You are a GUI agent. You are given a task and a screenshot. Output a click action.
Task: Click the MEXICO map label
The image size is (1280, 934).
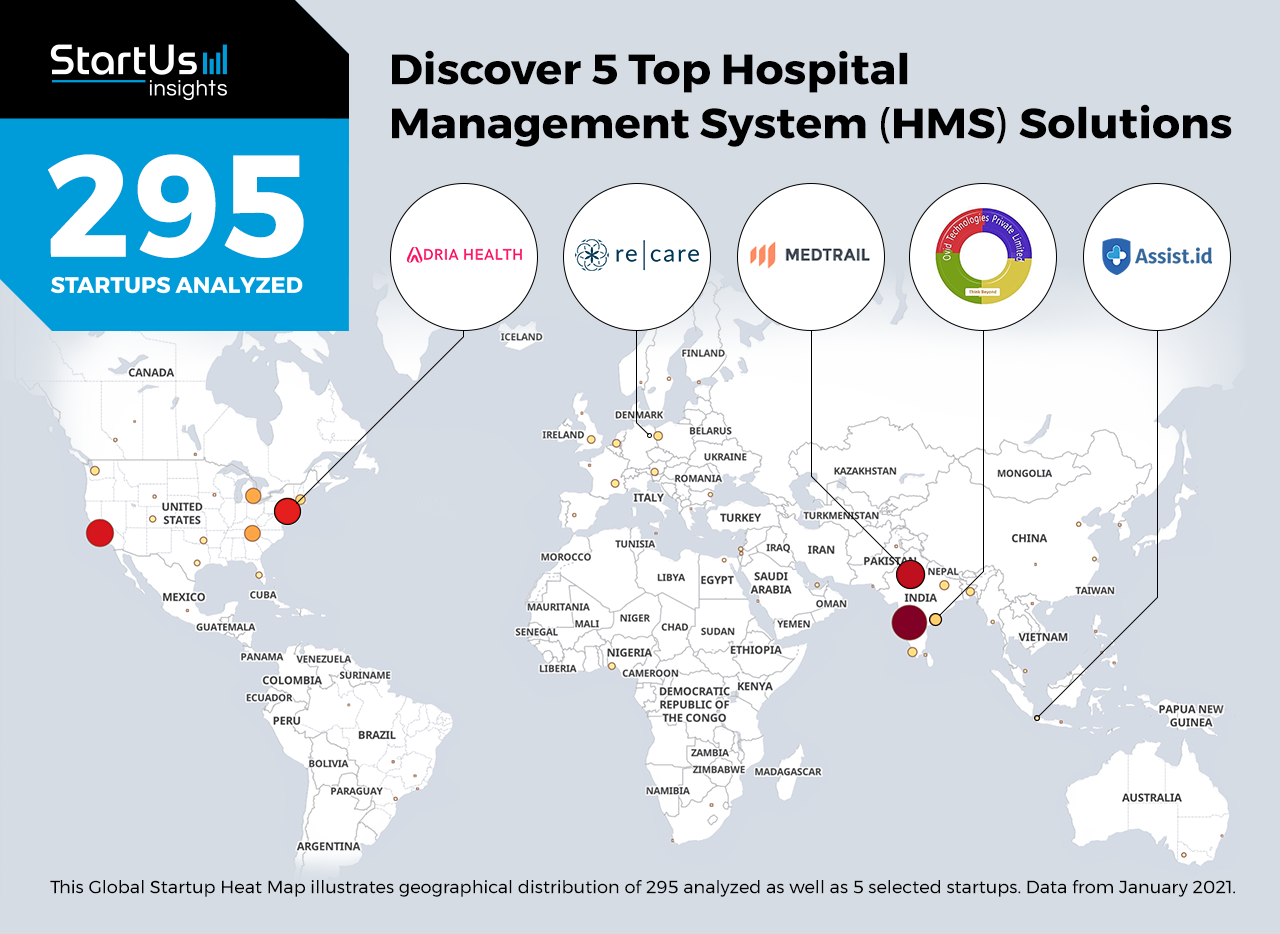(184, 597)
